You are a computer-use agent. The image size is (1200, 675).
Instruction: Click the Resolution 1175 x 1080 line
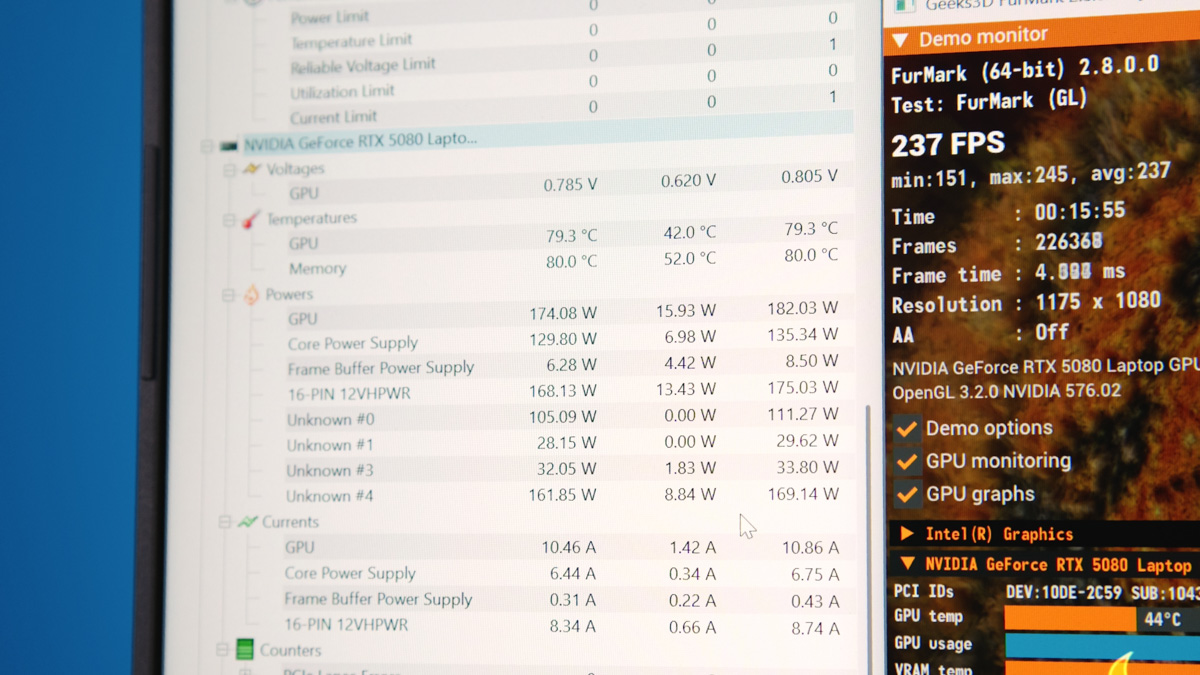click(x=1027, y=303)
